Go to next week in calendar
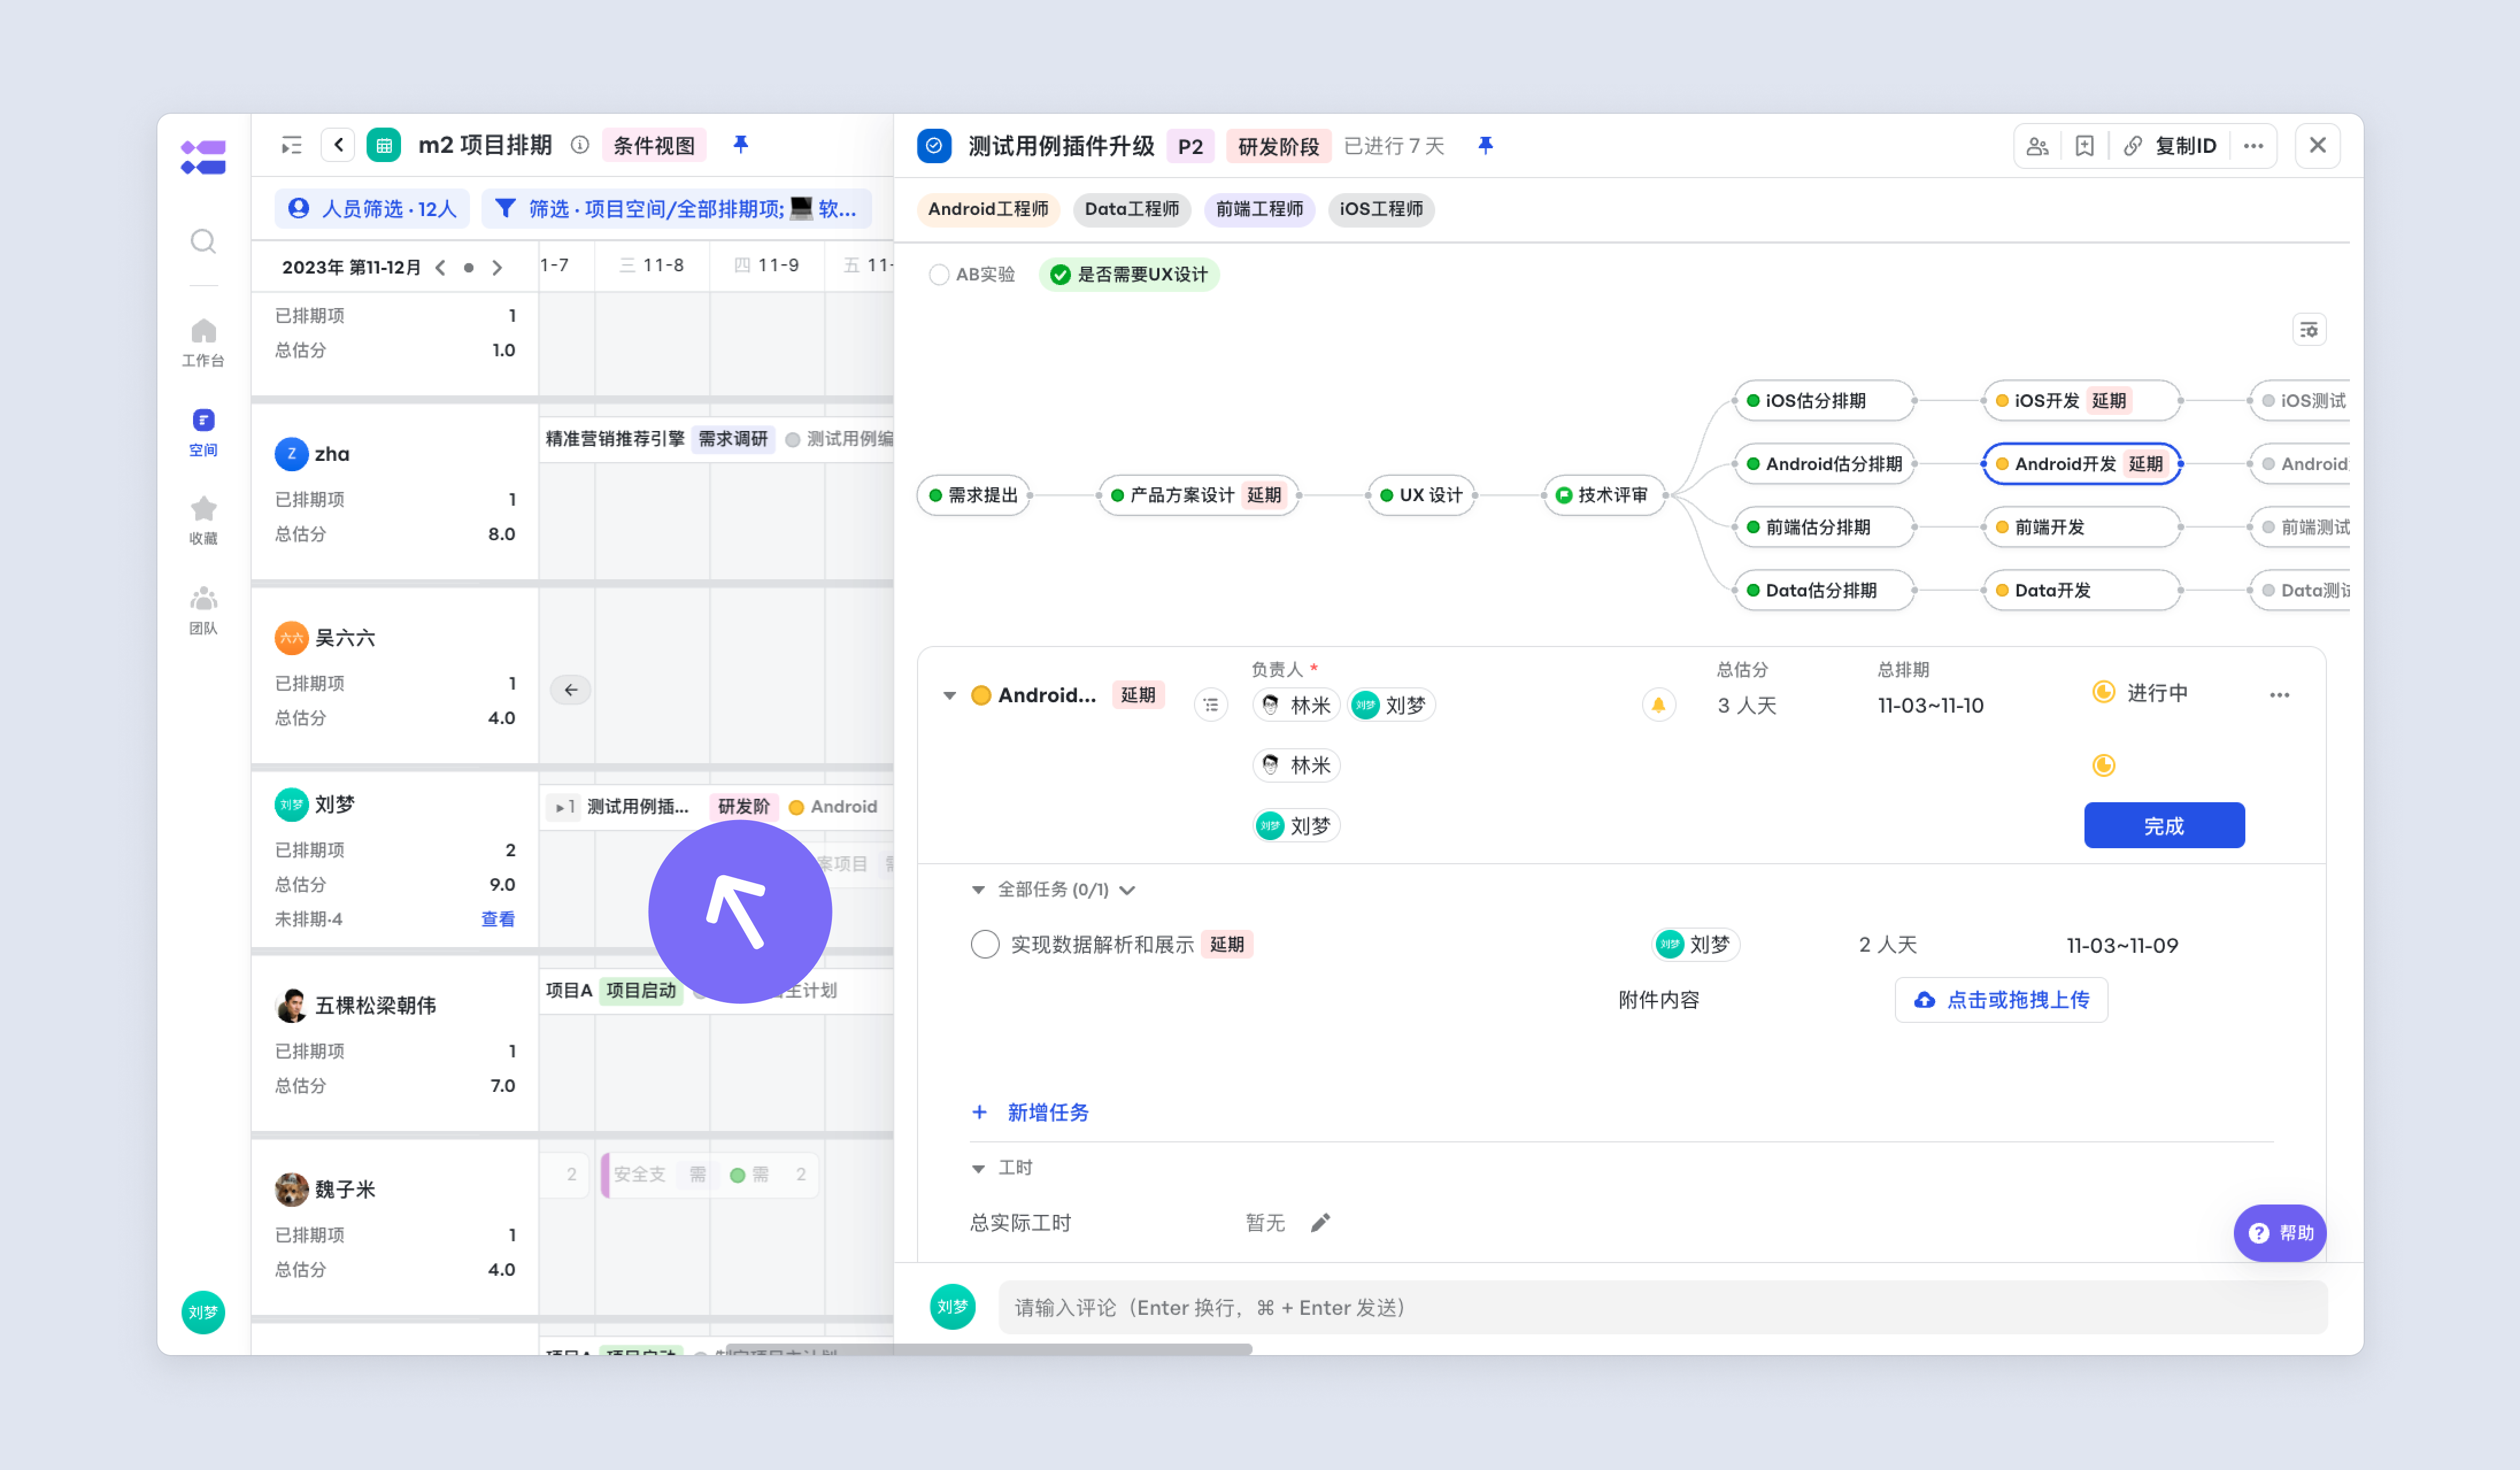This screenshot has height=1470, width=2520. [x=497, y=267]
